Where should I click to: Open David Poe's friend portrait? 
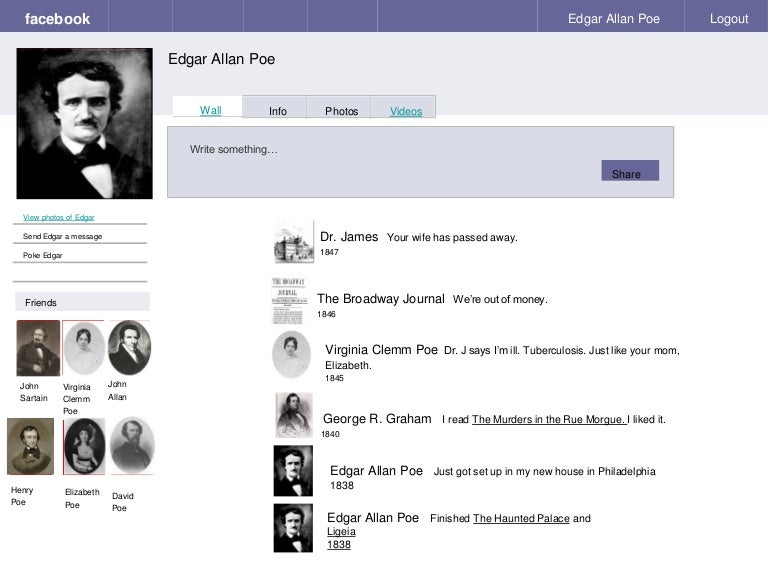pos(132,445)
